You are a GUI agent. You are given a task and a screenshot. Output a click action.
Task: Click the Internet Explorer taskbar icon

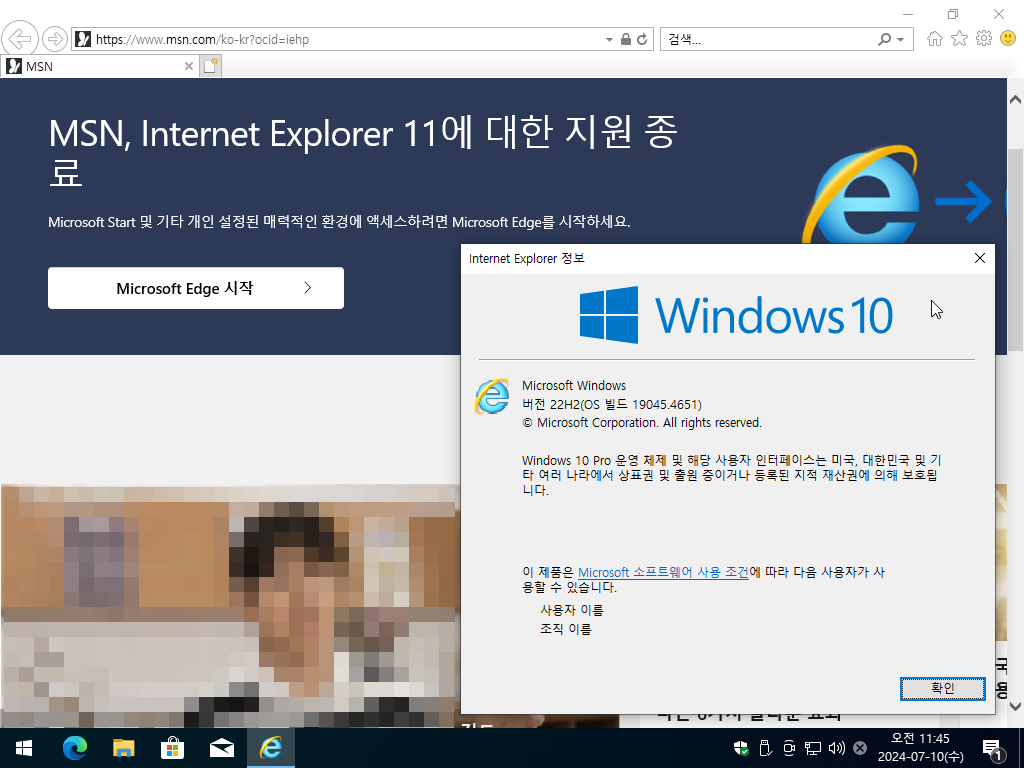[x=270, y=748]
